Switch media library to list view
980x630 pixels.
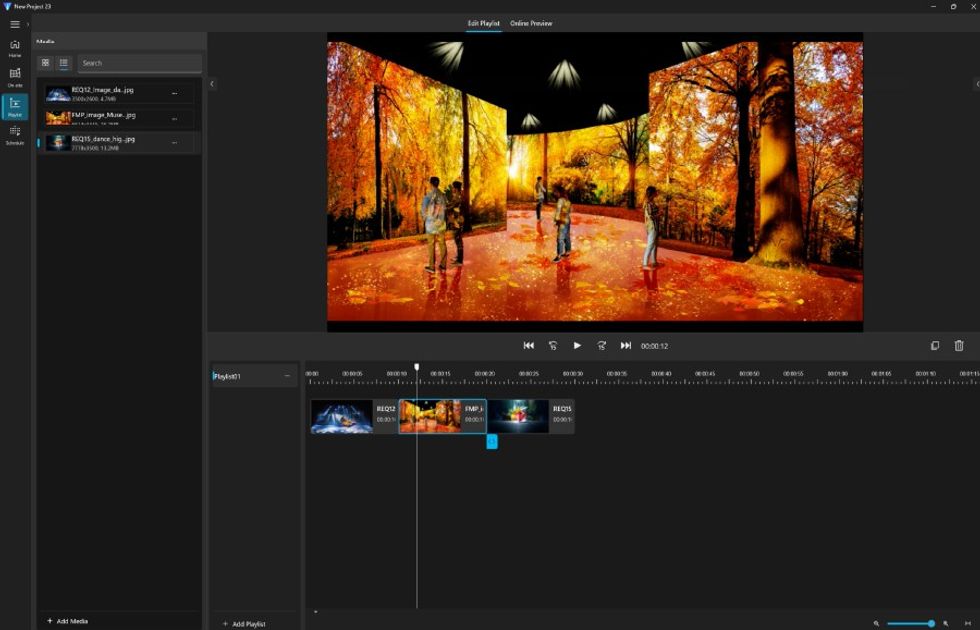(x=66, y=62)
